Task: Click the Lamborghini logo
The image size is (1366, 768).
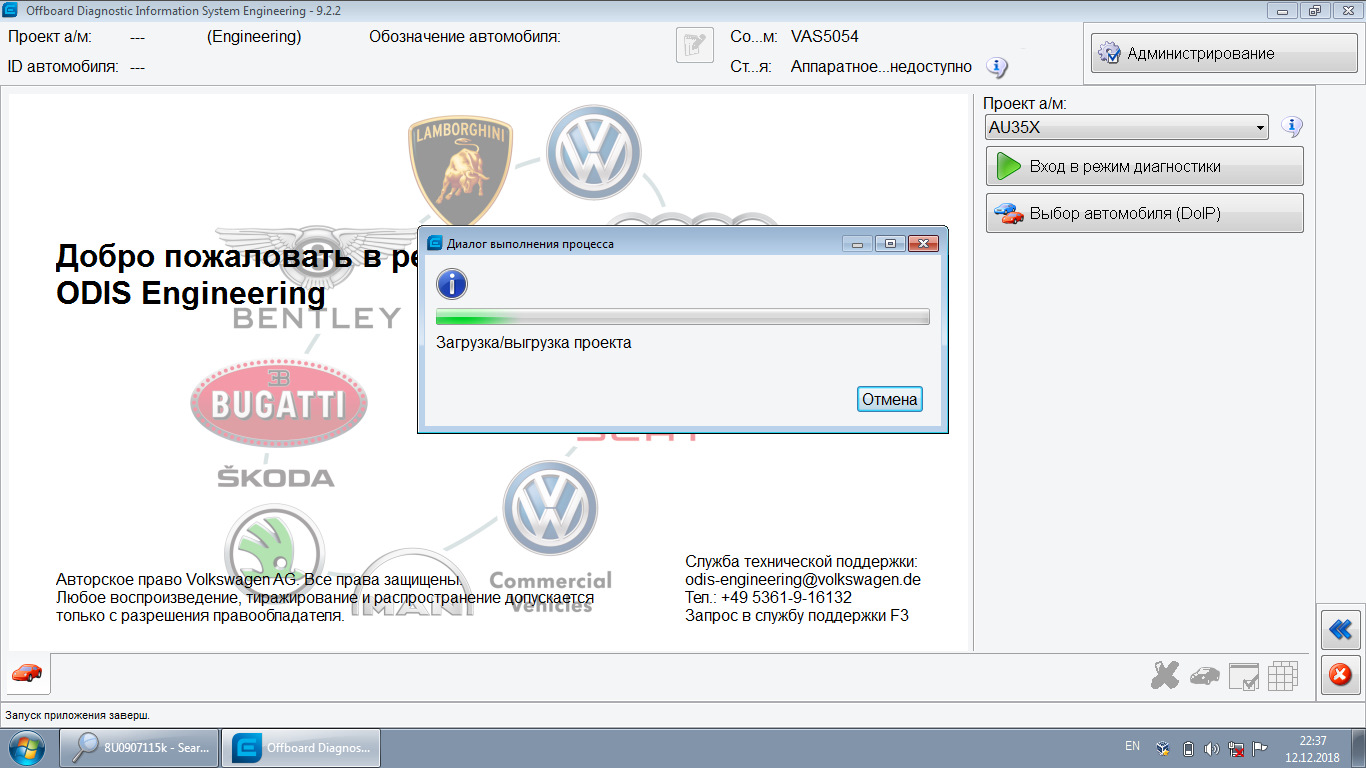Action: coord(460,168)
